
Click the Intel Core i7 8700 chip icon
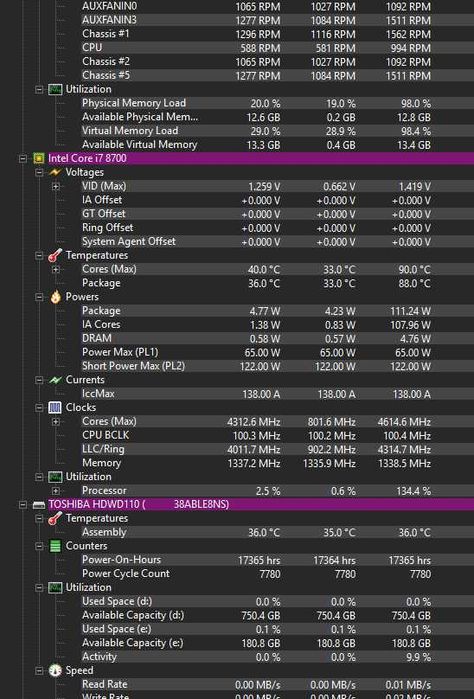point(39,158)
